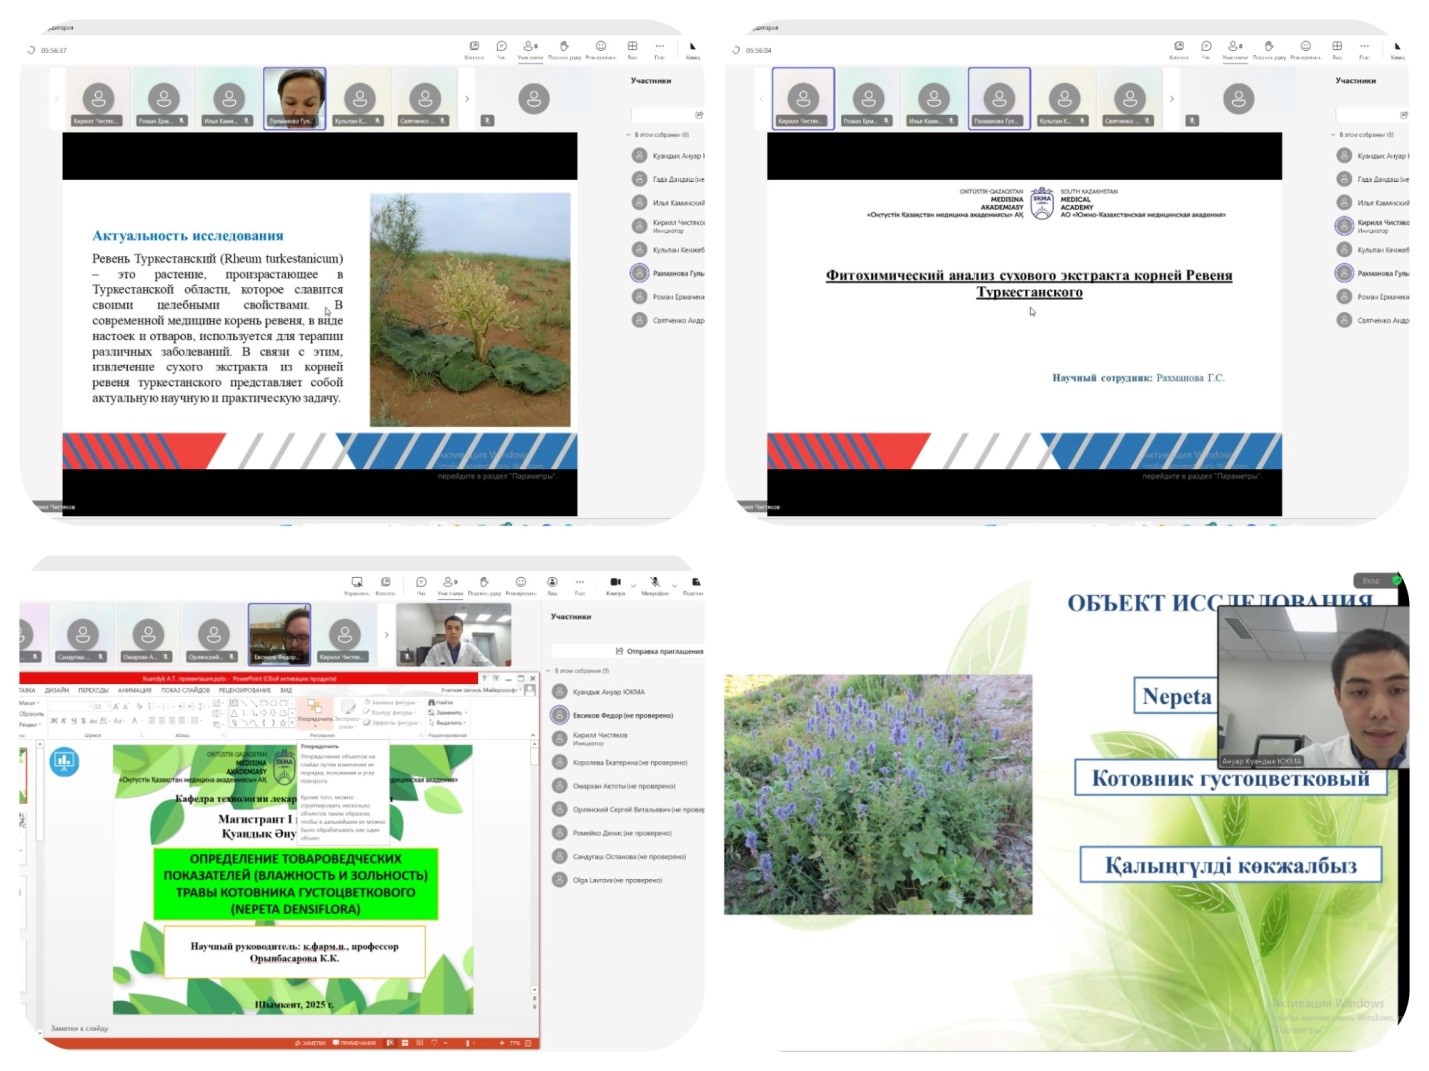The height and width of the screenshot is (1071, 1429).
Task: Turn on Camera in the bottom-left meeting toolbar
Action: click(615, 582)
